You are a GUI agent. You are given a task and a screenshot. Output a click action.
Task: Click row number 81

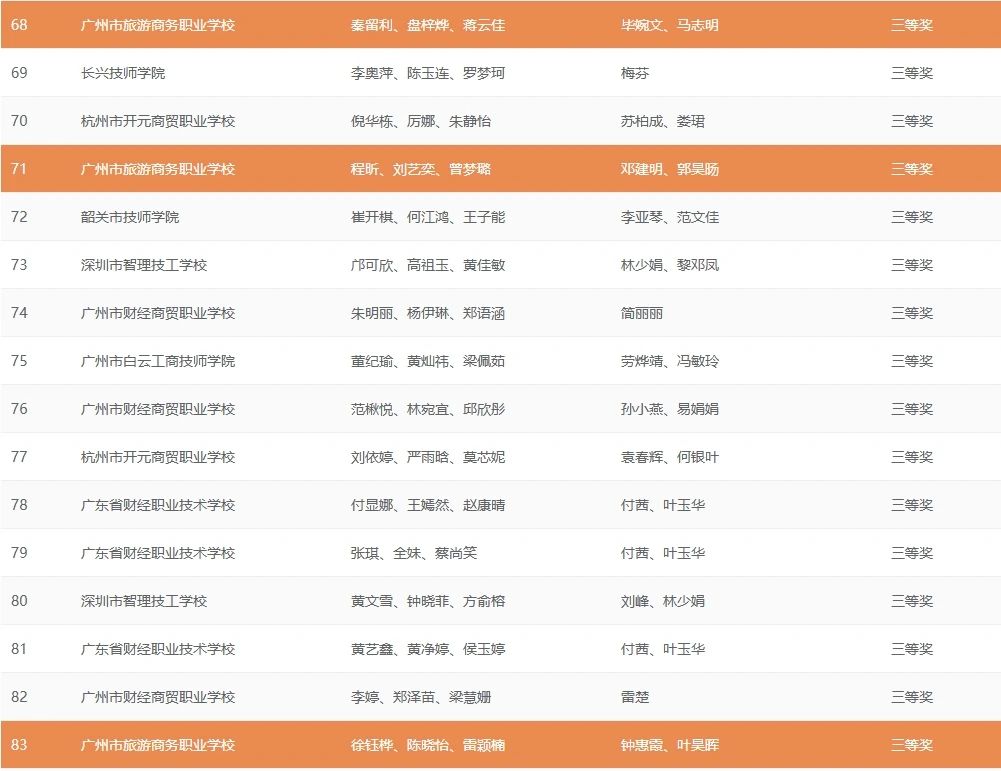point(19,648)
